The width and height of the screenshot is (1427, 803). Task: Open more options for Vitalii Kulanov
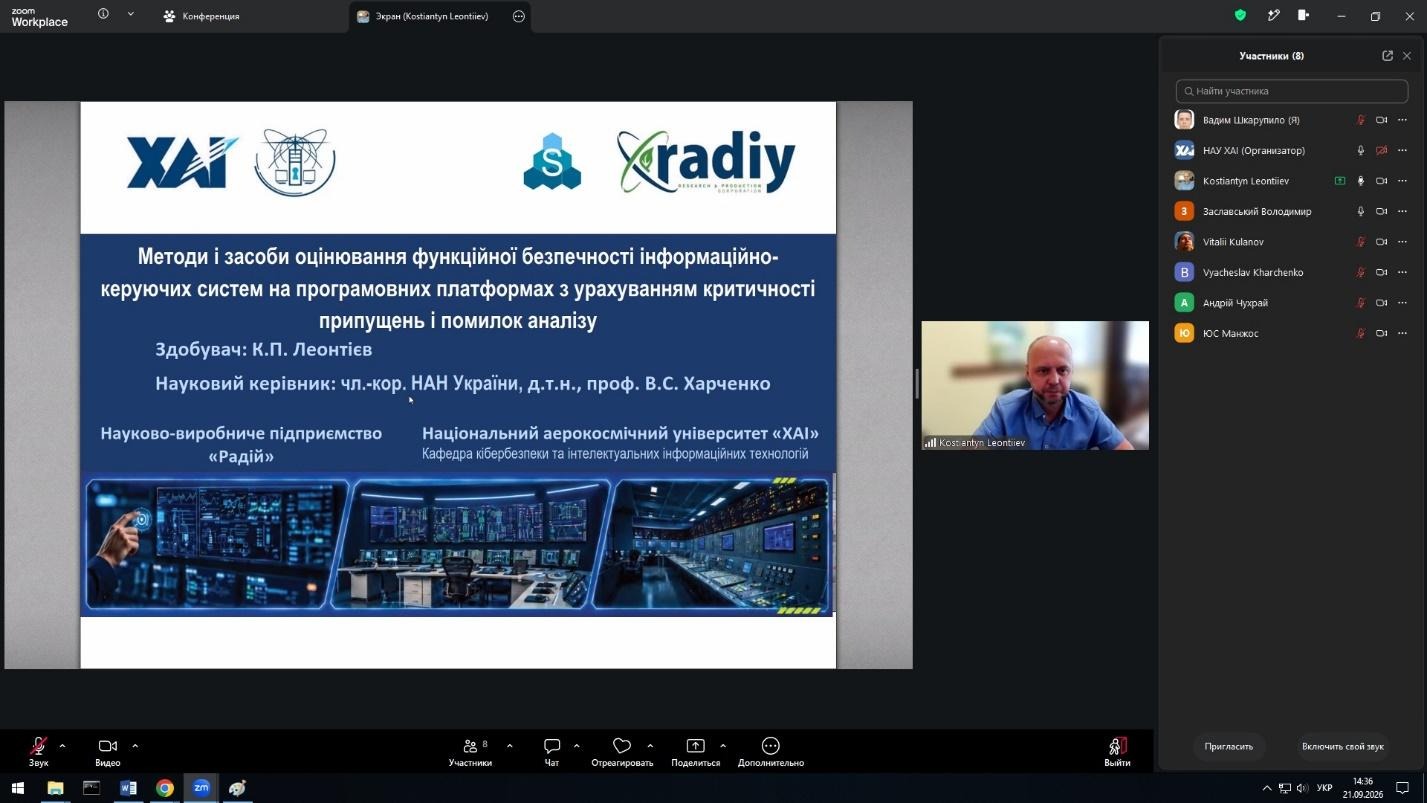tap(1402, 242)
